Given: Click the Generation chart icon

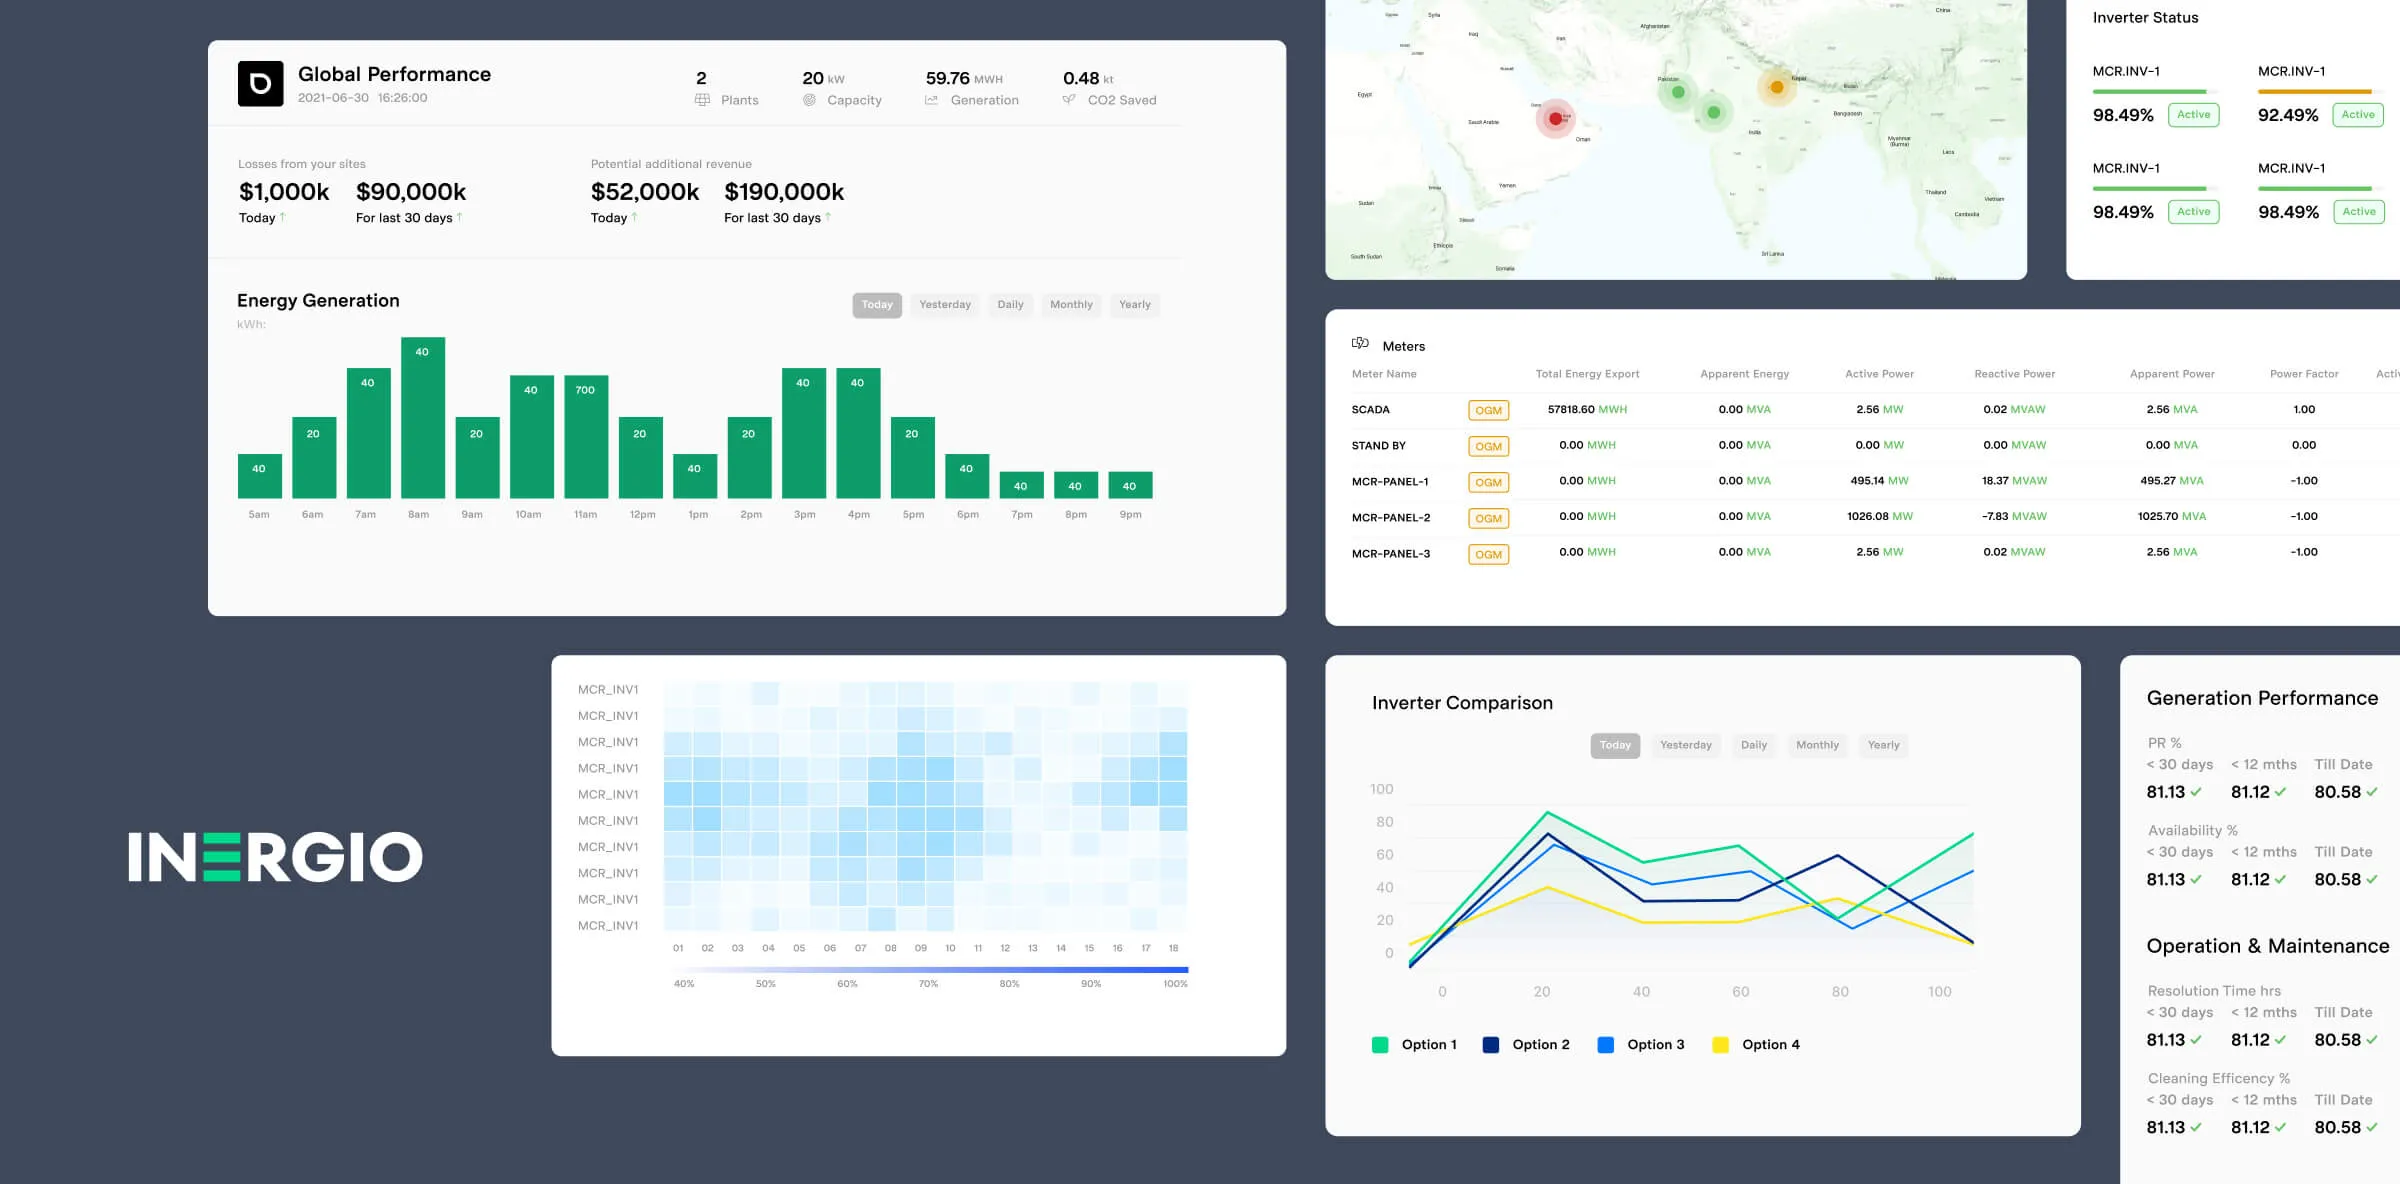Looking at the screenshot, I should (931, 100).
